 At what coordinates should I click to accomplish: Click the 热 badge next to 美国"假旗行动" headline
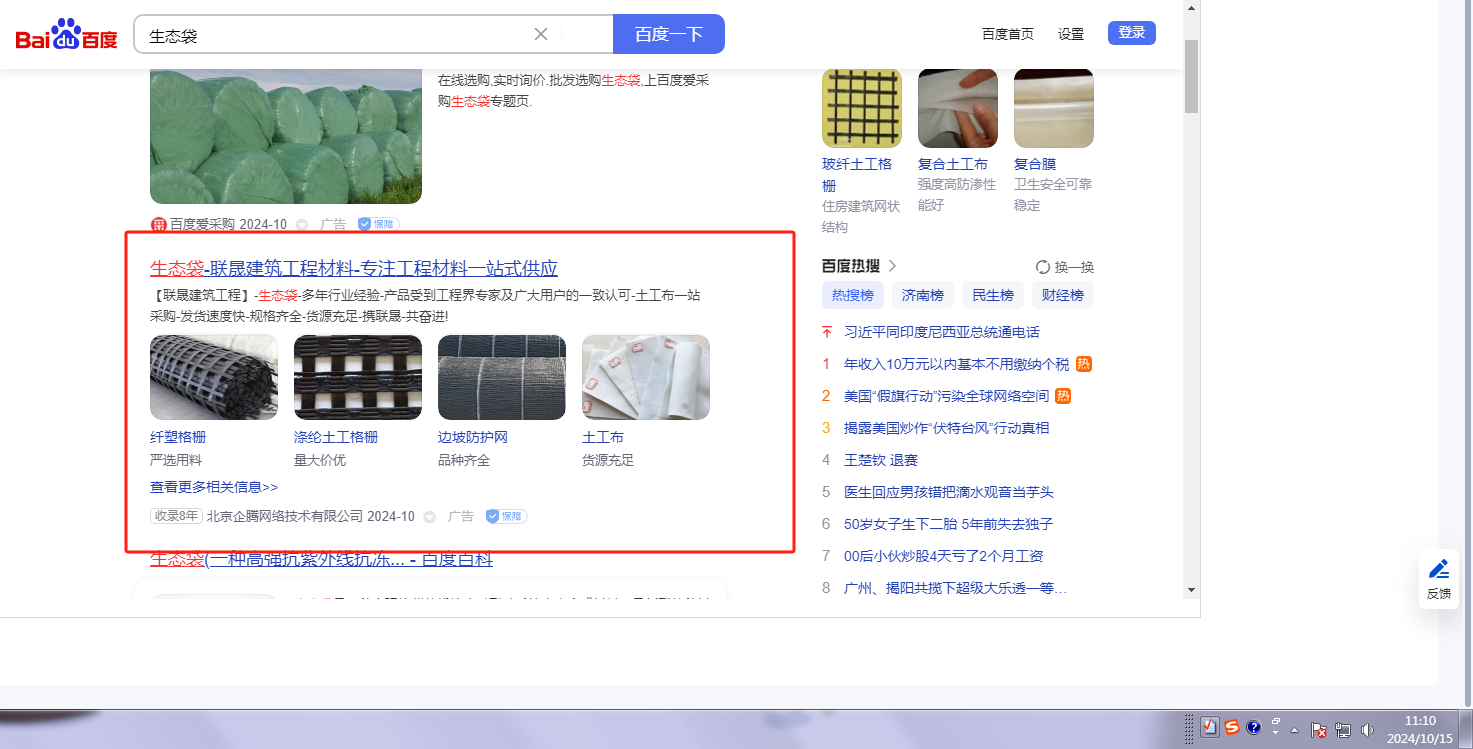click(x=1063, y=396)
